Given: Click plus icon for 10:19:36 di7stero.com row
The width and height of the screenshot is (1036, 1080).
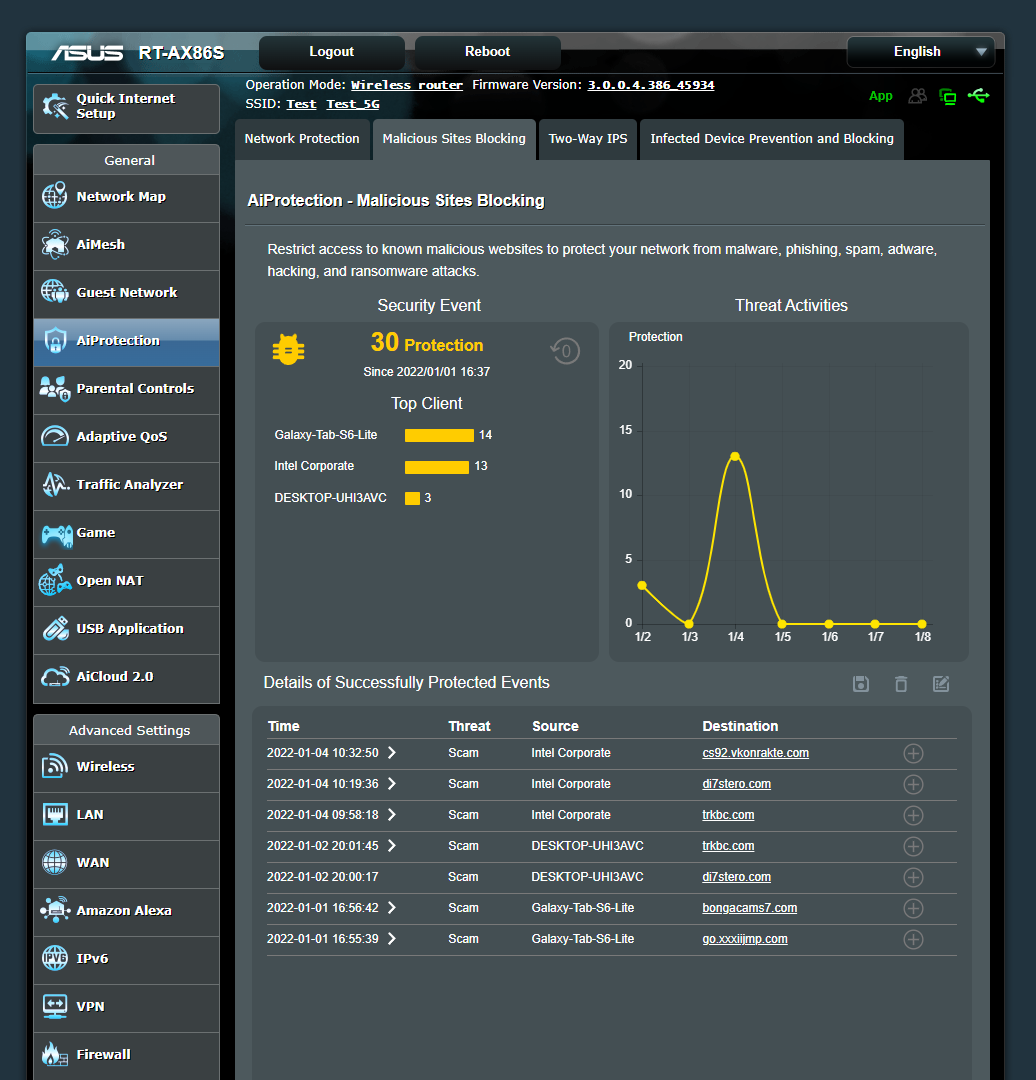Looking at the screenshot, I should pos(913,785).
